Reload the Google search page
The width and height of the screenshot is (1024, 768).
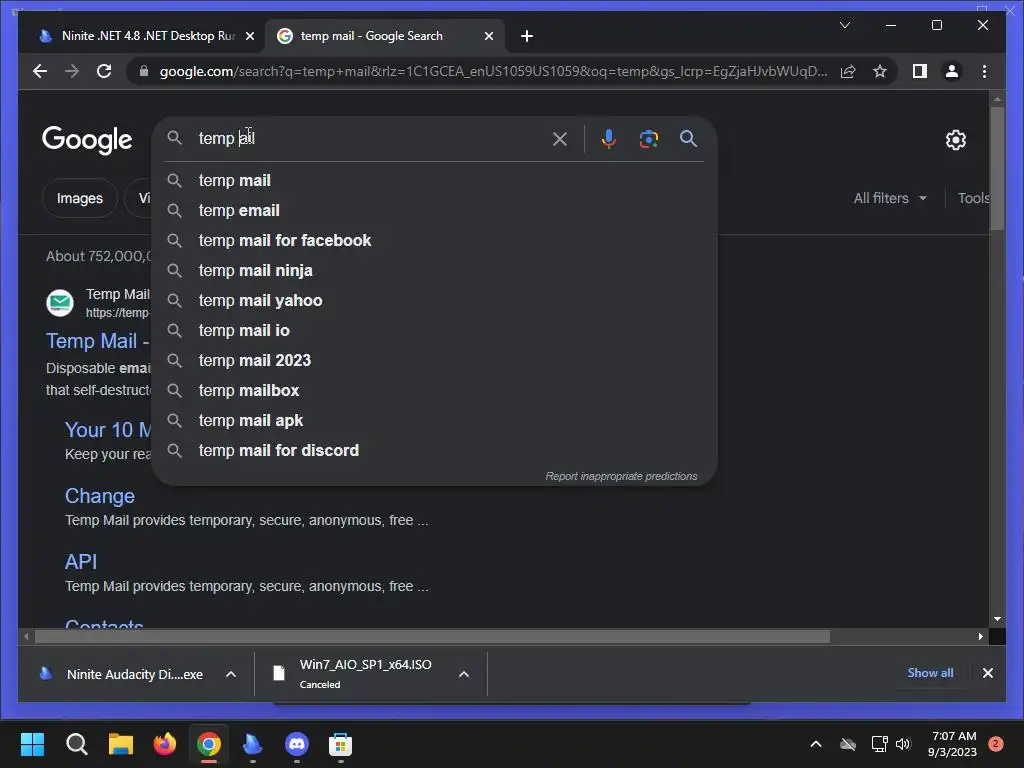104,71
